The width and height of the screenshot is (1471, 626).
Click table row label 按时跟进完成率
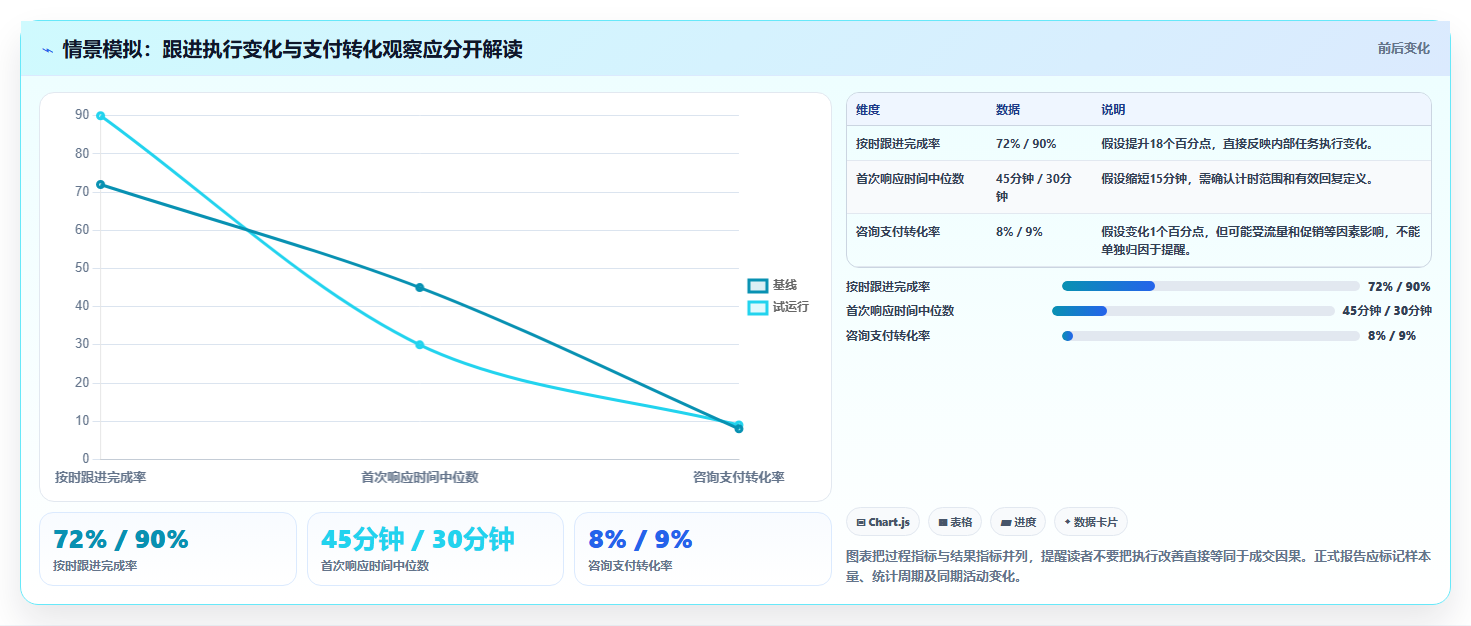[898, 144]
